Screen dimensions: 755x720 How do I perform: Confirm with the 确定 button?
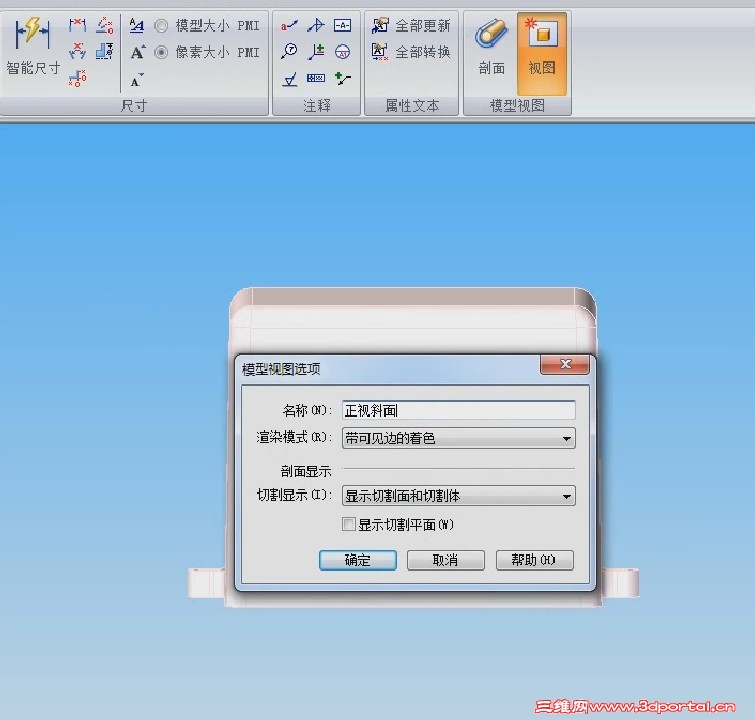[358, 560]
